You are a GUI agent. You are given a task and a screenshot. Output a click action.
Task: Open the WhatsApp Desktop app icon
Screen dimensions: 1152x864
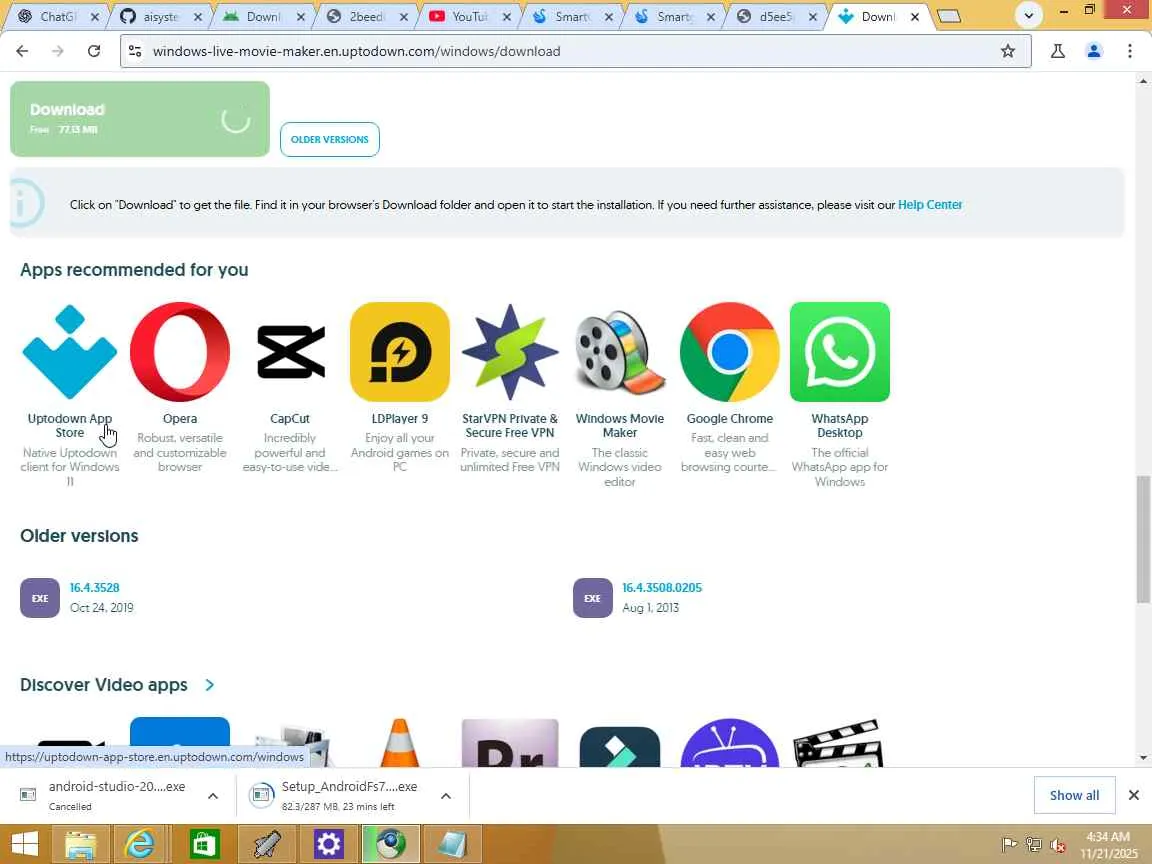[840, 352]
